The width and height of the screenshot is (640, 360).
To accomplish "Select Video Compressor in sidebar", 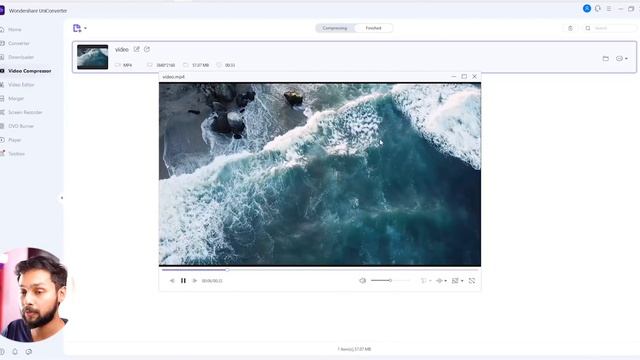I will tap(29, 71).
